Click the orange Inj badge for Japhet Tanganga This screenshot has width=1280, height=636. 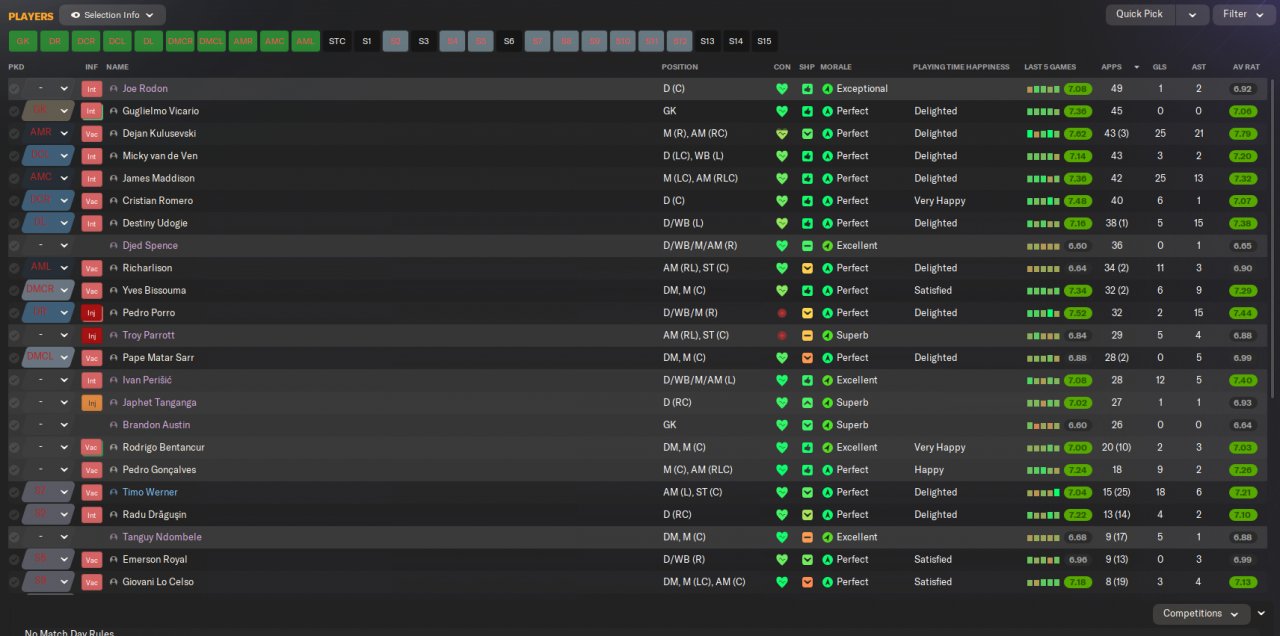tap(92, 403)
